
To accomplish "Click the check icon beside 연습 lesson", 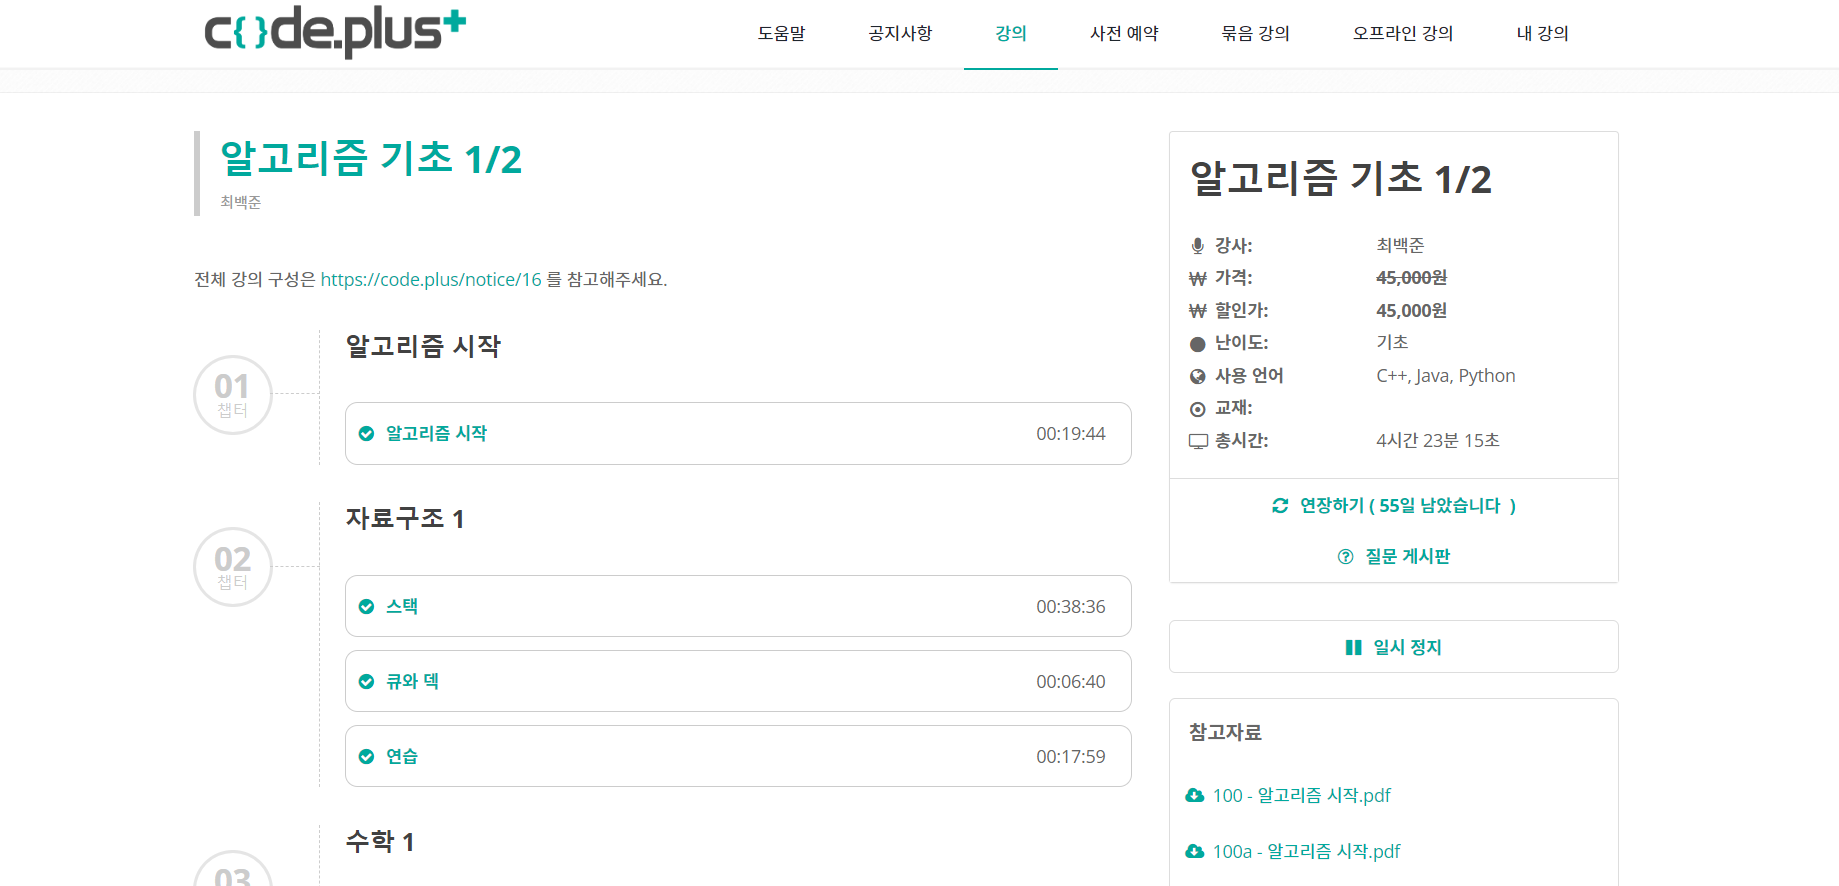I will coord(366,757).
